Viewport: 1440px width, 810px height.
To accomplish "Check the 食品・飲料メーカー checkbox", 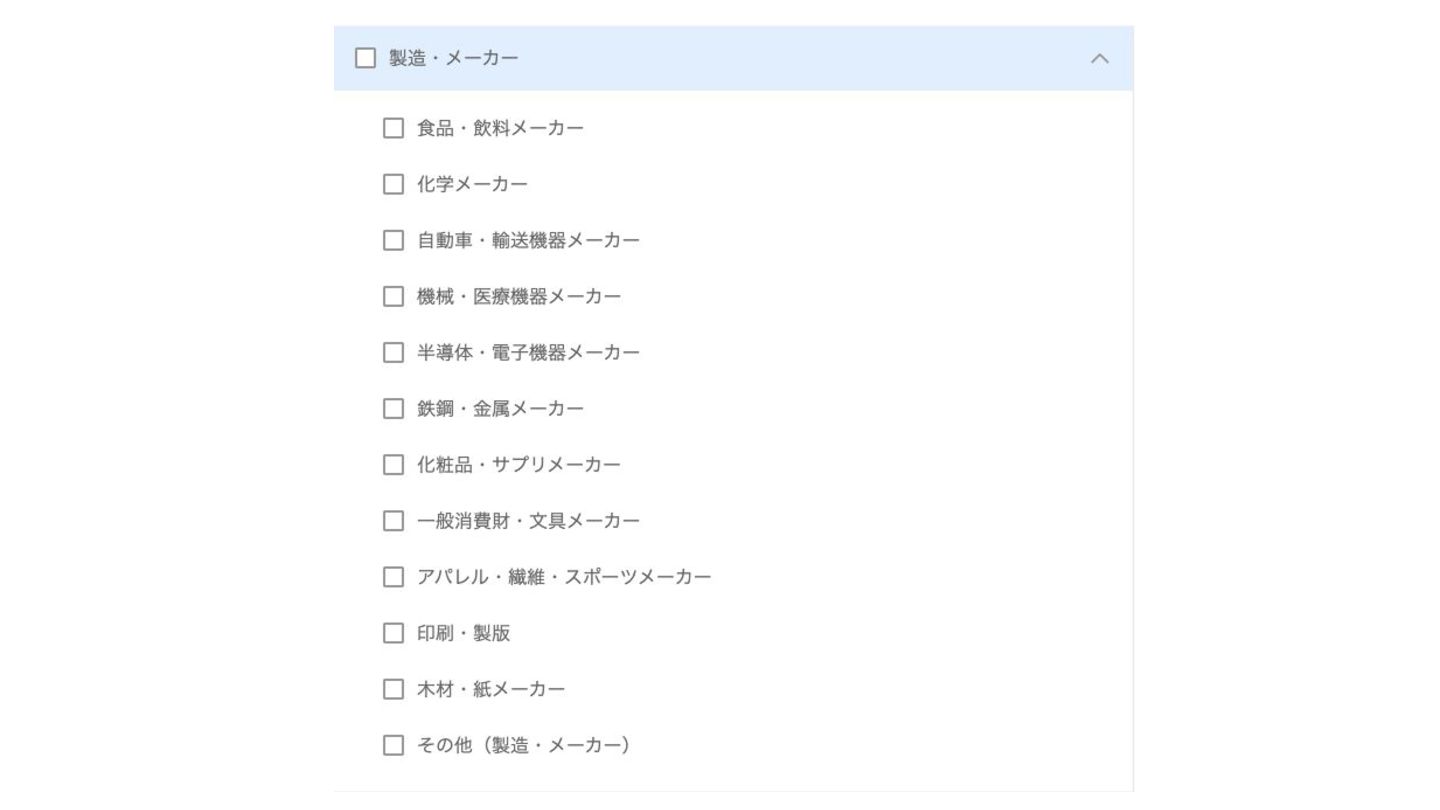I will [x=393, y=128].
